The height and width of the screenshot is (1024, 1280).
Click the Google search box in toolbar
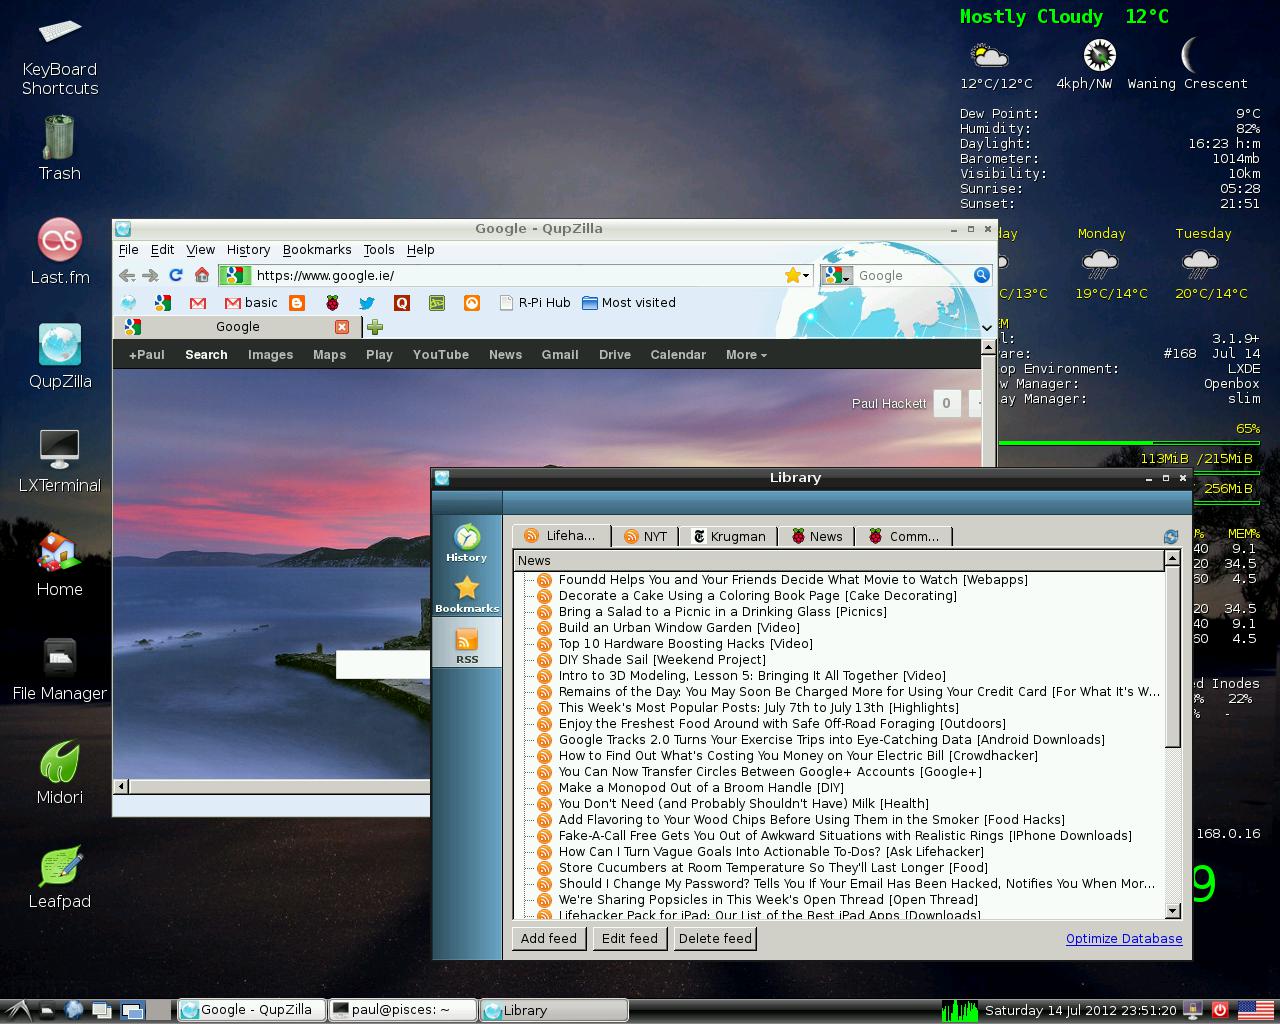[x=912, y=275]
